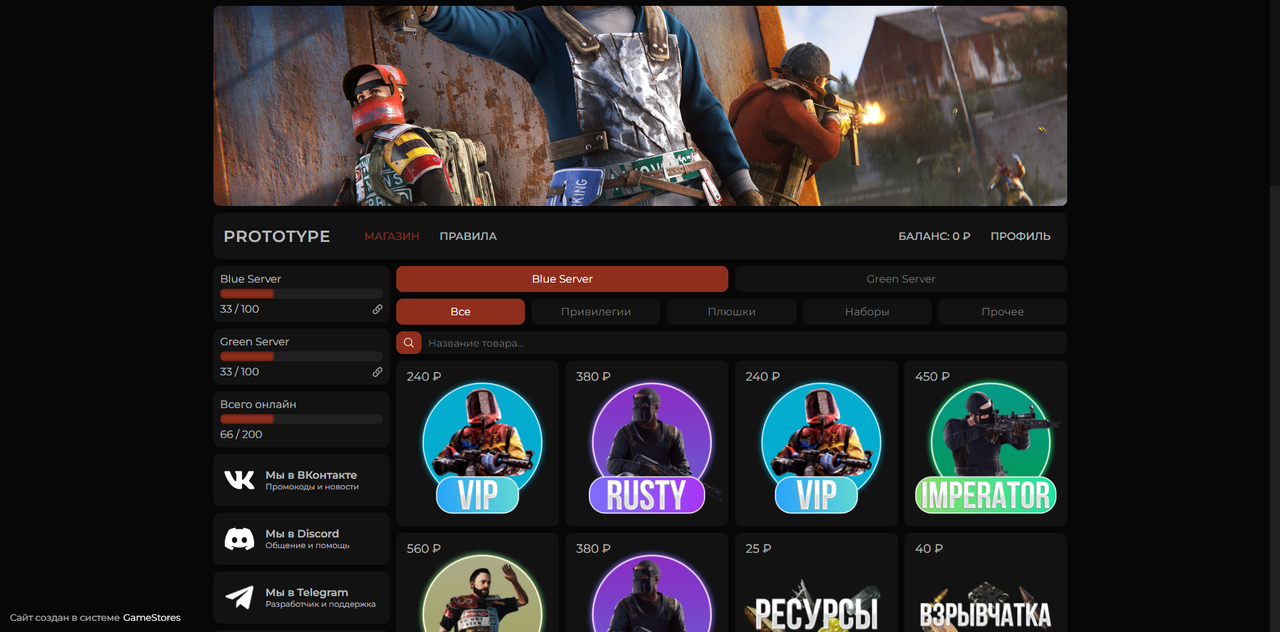The image size is (1280, 632).
Task: Click the red search magnifier icon
Action: click(408, 343)
